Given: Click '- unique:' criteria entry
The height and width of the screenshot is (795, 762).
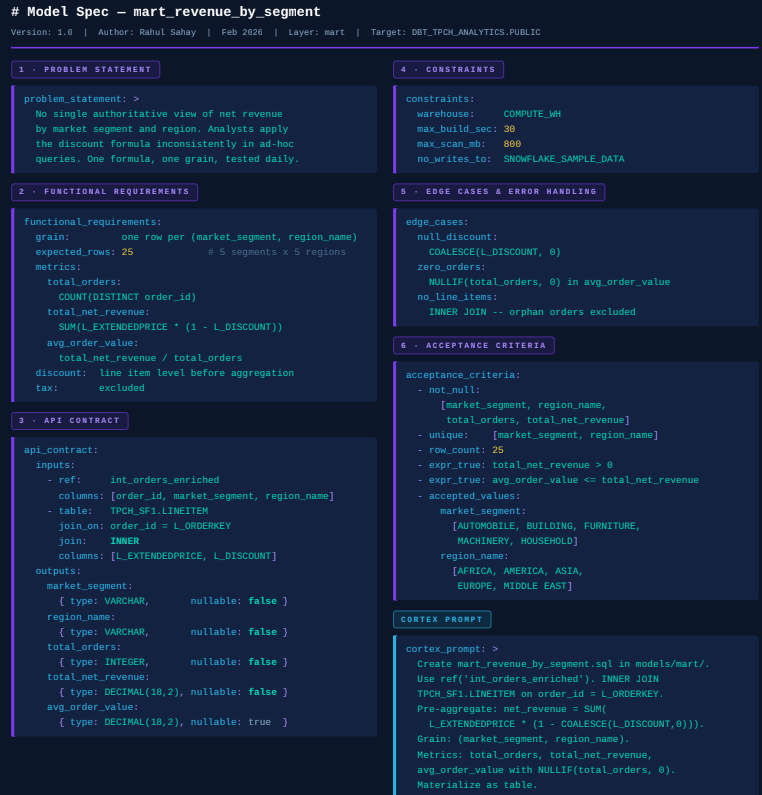Looking at the screenshot, I should tap(443, 435).
